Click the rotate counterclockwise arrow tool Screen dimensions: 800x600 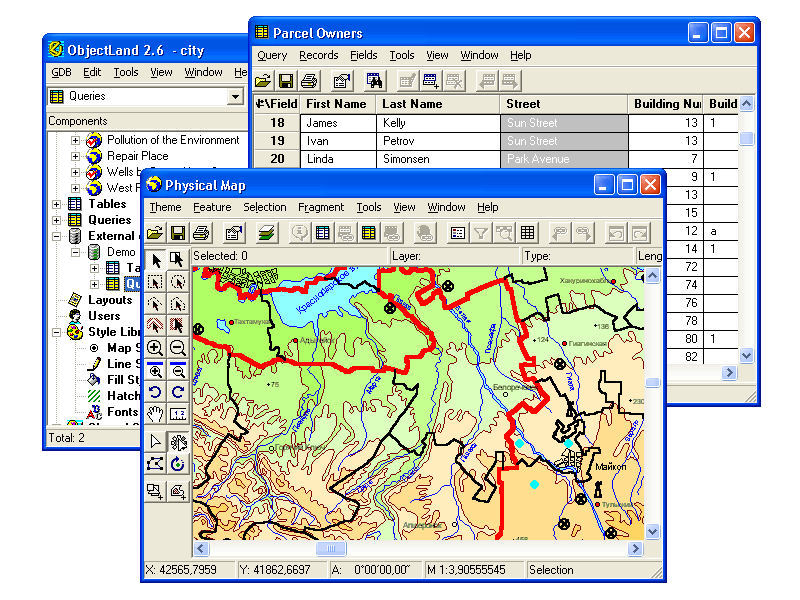pos(155,391)
